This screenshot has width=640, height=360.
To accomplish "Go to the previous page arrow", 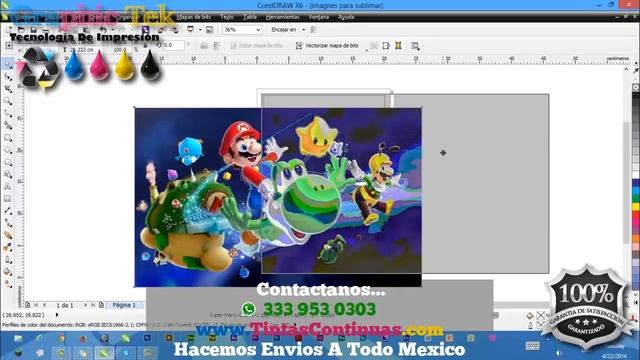I will tap(44, 305).
